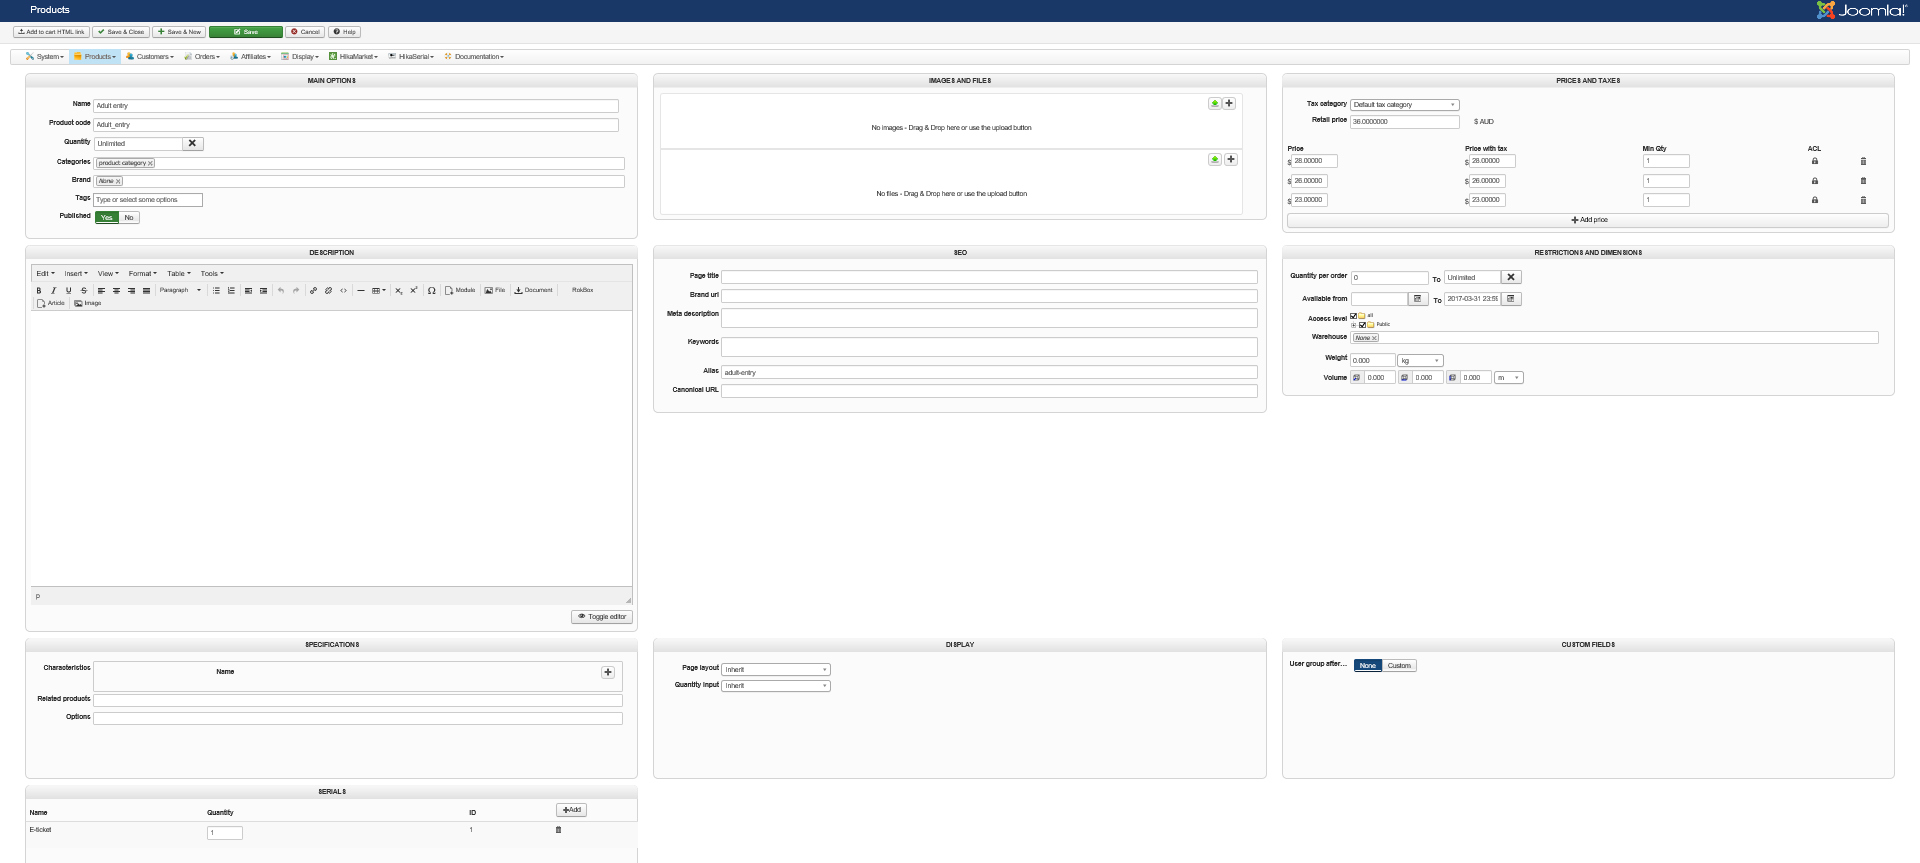Click the Retail price input field
The image size is (1920, 863).
[1405, 122]
